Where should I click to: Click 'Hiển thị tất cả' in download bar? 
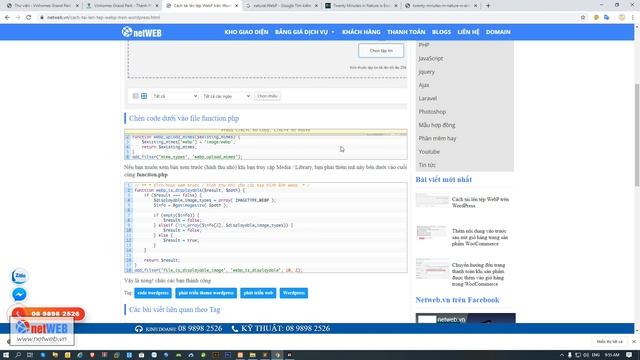point(609,341)
